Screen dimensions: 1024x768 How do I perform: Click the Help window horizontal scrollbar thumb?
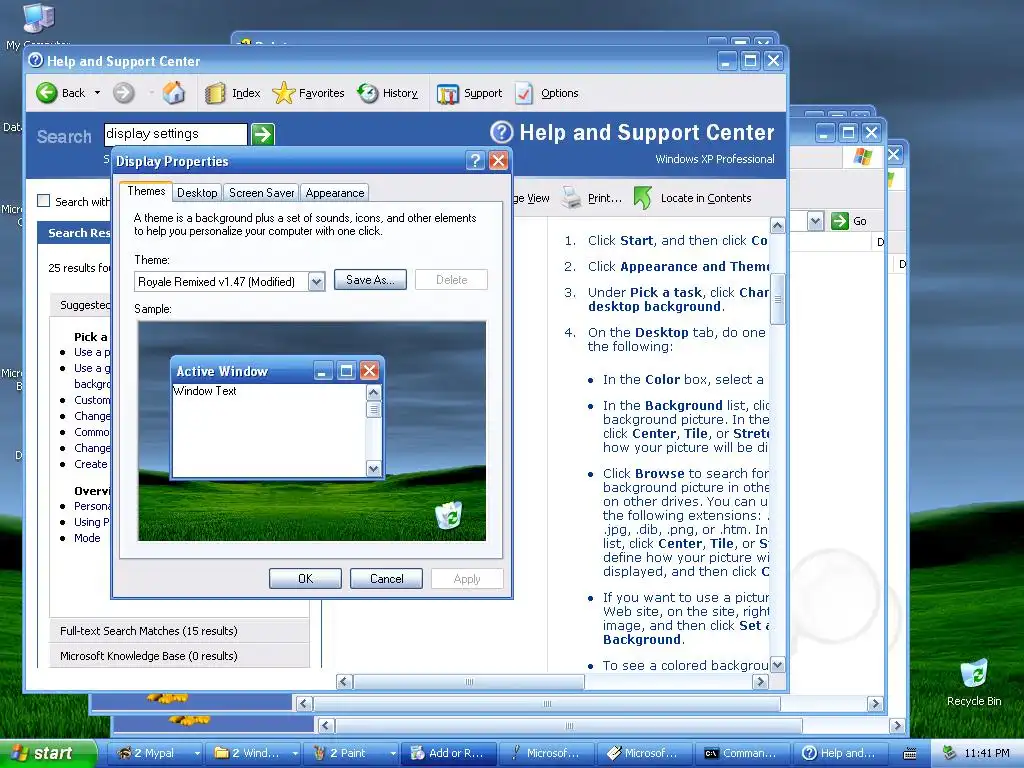[x=468, y=682]
